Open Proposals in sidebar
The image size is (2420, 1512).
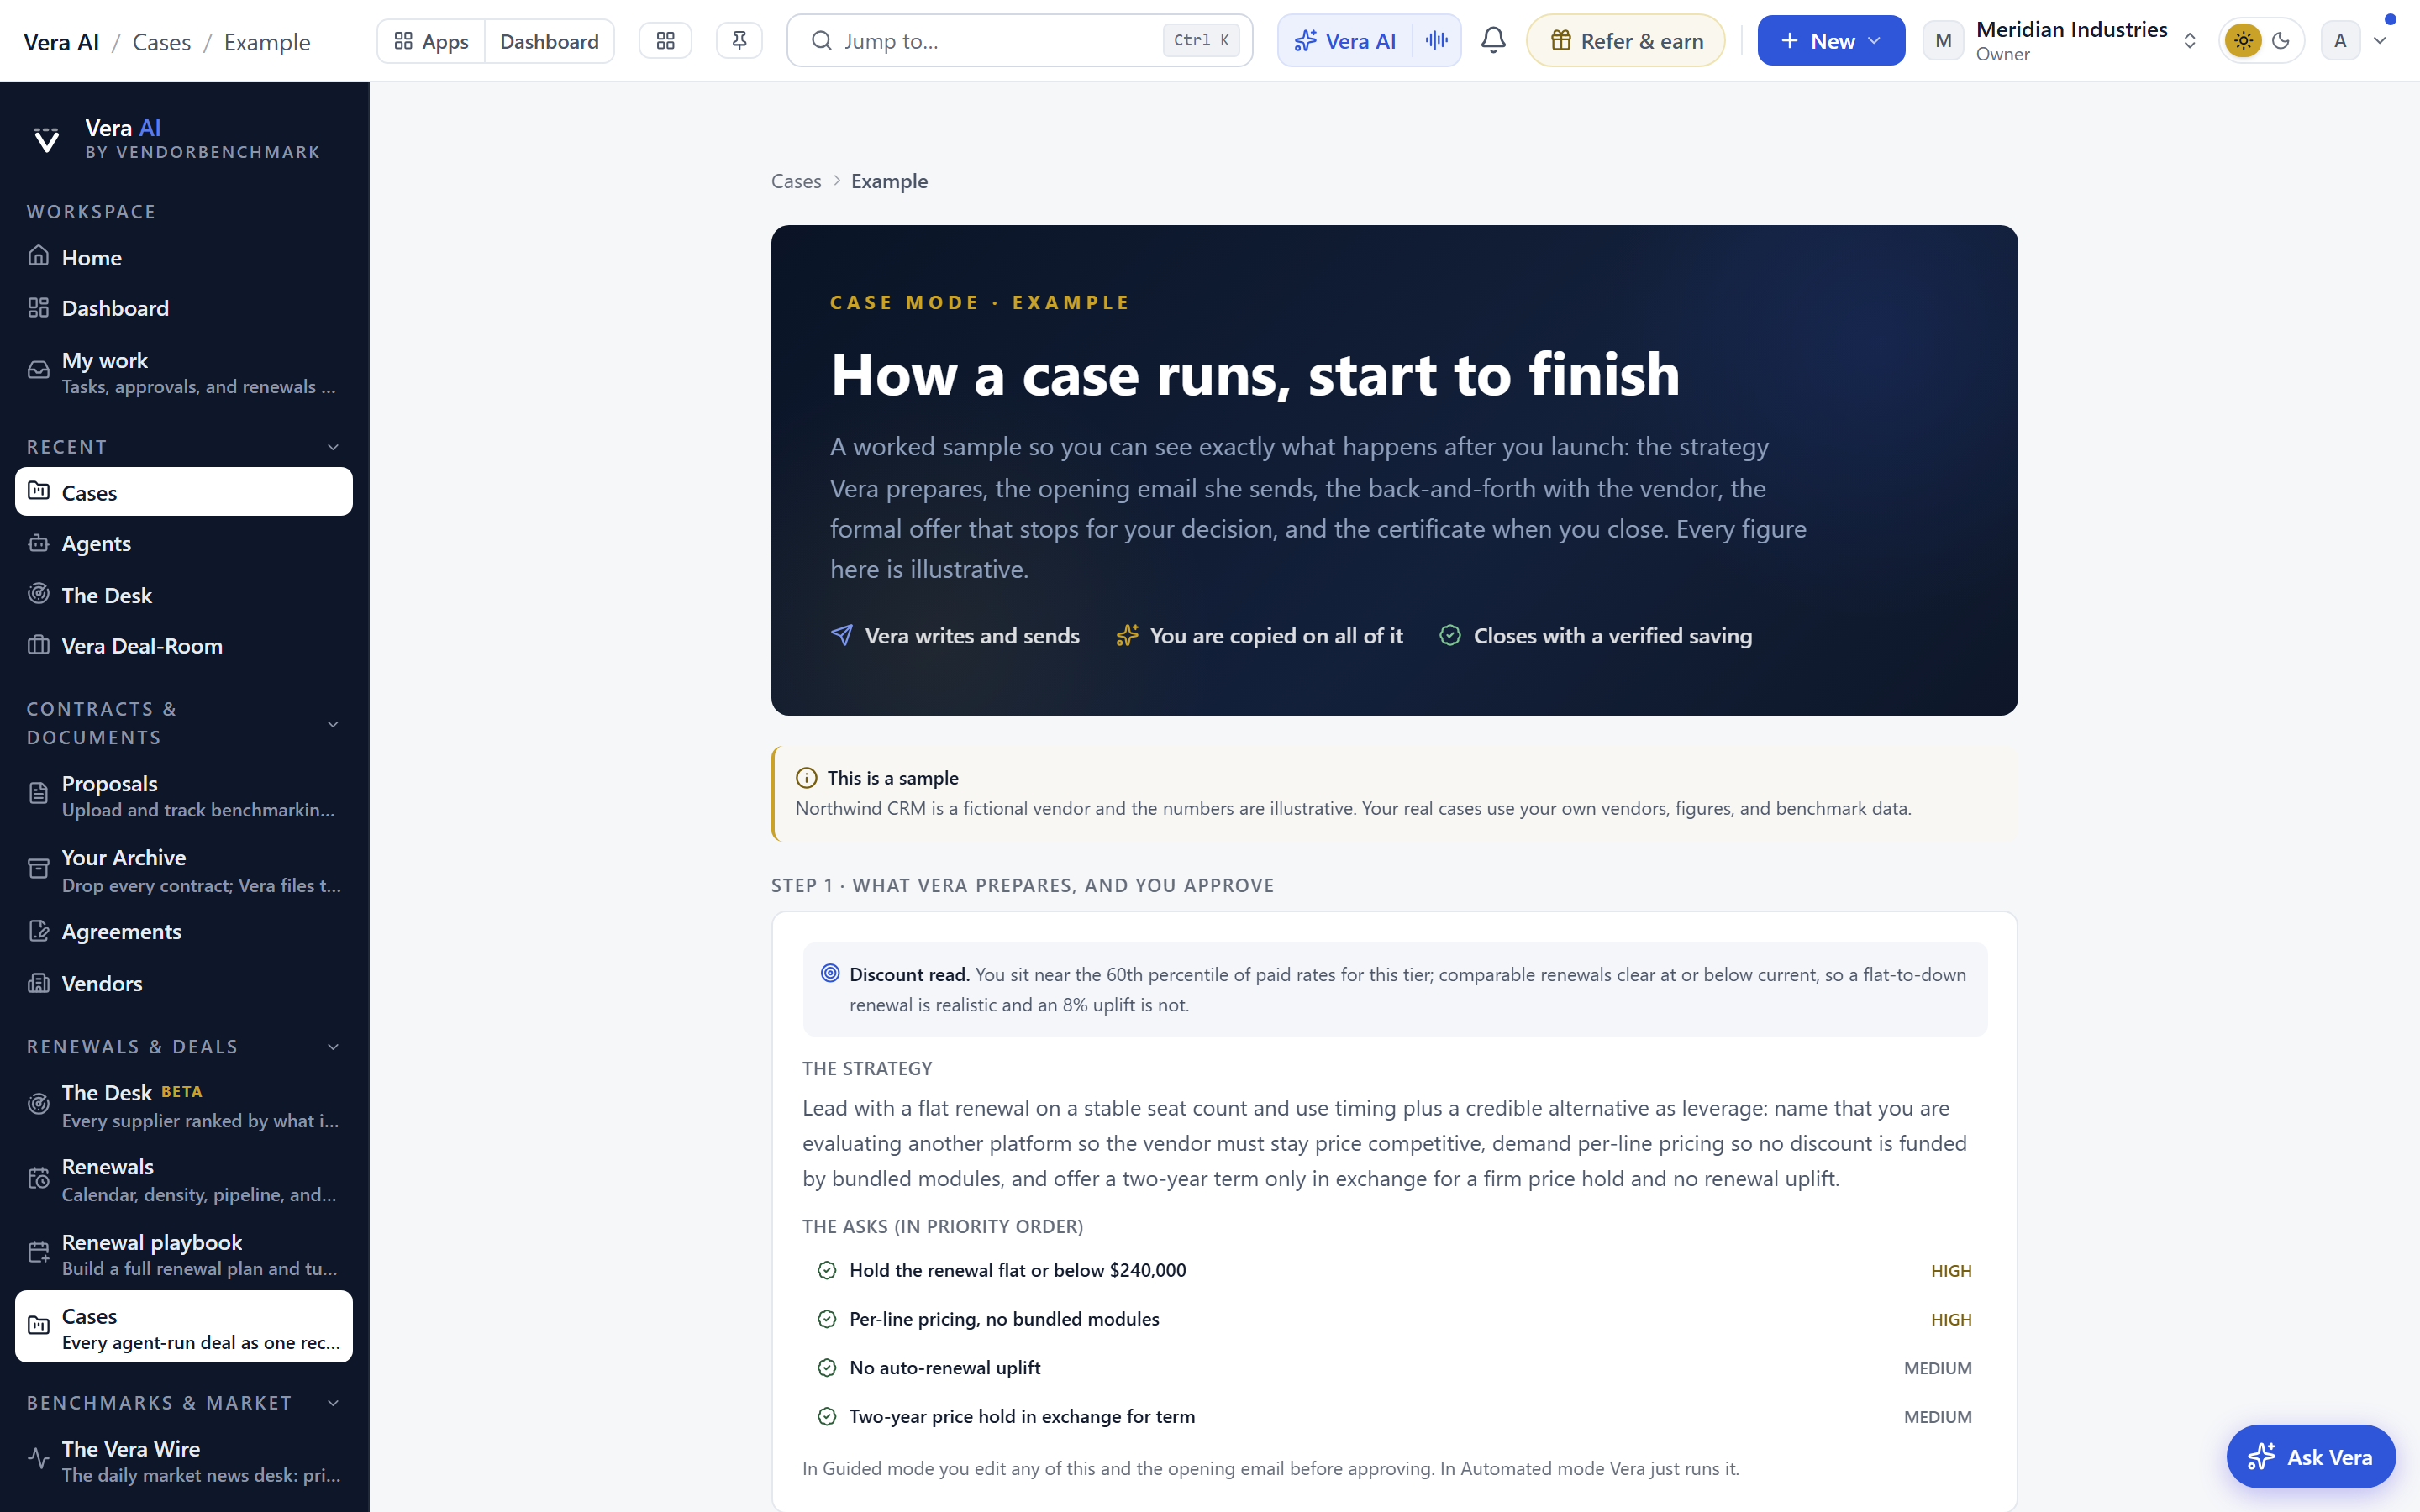pyautogui.click(x=184, y=796)
